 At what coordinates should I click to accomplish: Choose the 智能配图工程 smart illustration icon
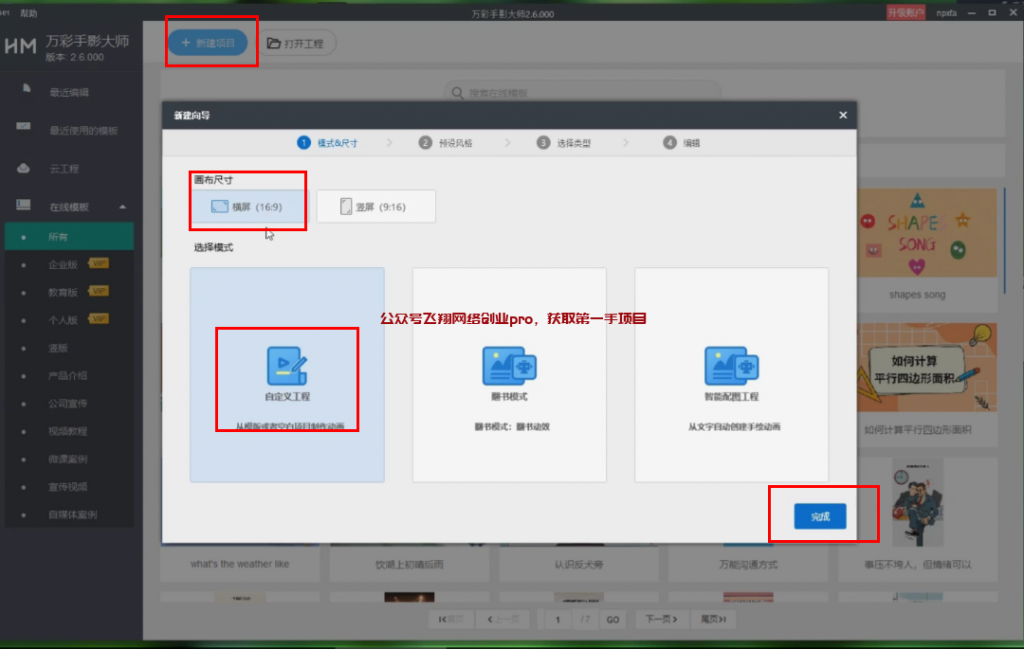pos(731,366)
